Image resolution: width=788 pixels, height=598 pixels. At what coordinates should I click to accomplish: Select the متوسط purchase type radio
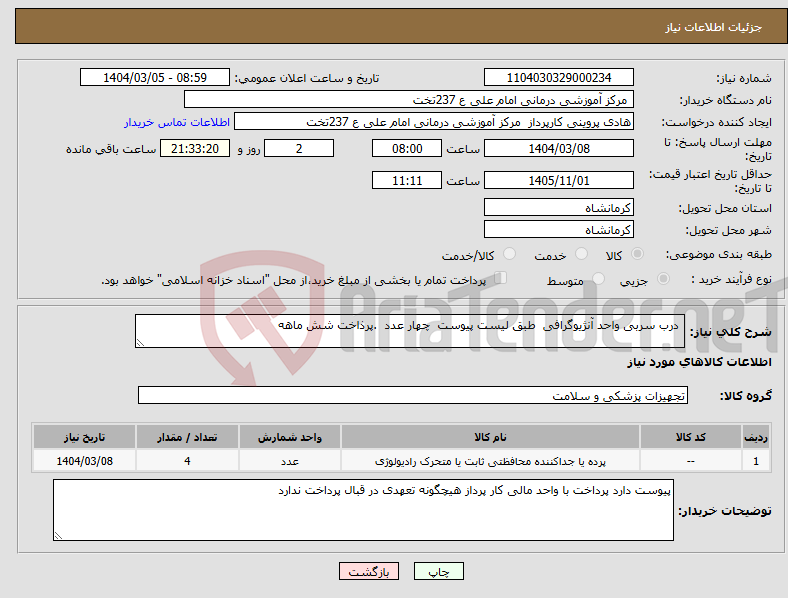599,278
